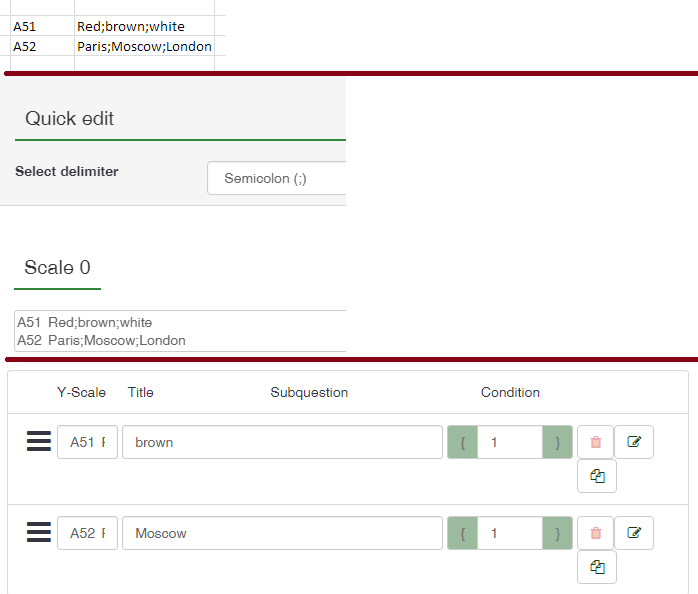Screen dimensions: 698x594
Task: Grab the drag handle for the brown row
Action: click(x=38, y=441)
